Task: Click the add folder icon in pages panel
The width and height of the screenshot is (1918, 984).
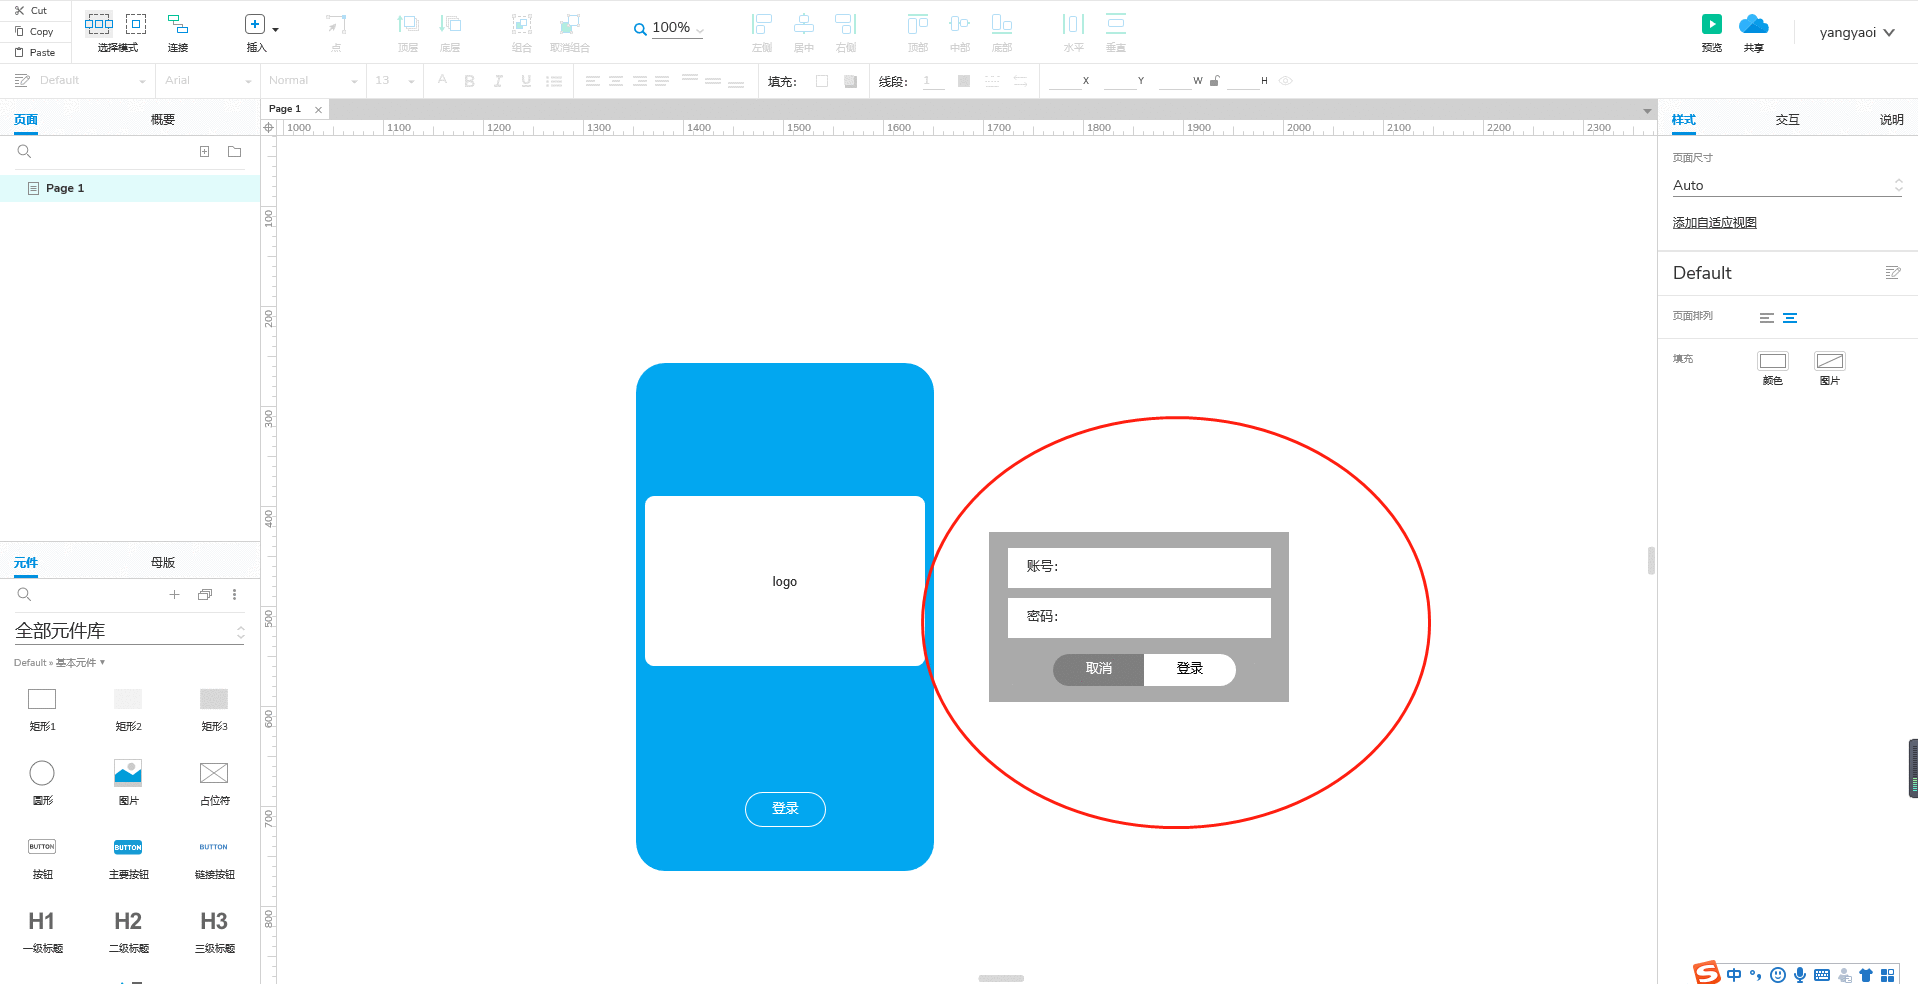Action: coord(234,152)
